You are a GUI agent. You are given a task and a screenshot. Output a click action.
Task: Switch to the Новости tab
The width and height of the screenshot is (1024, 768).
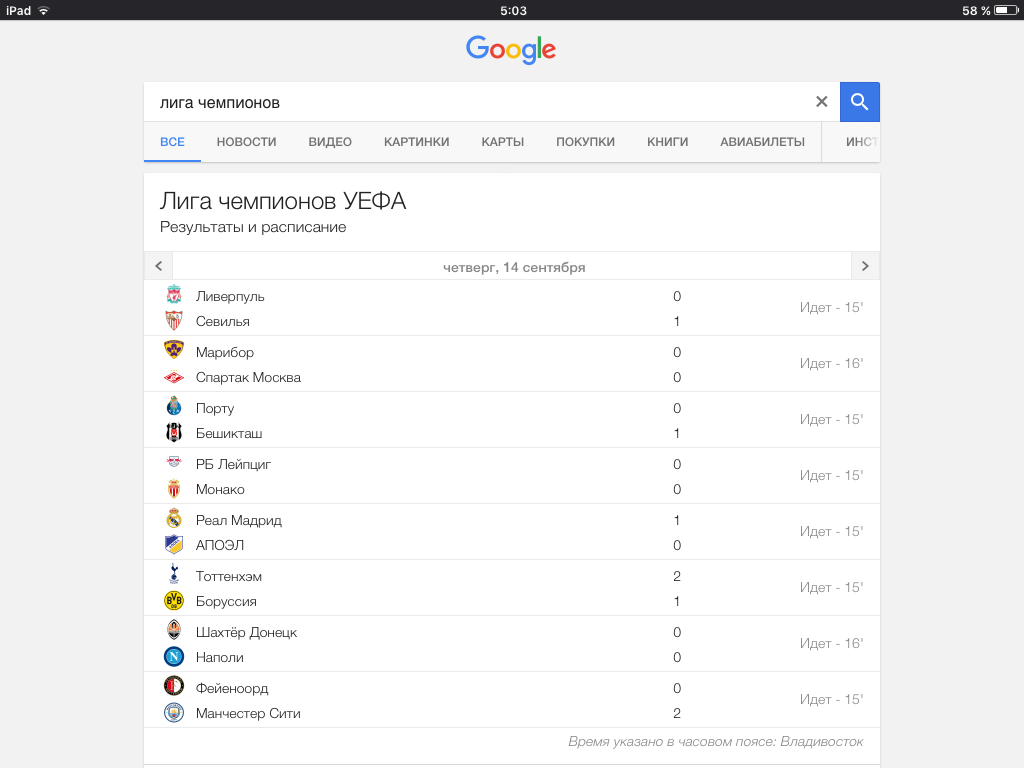[246, 142]
